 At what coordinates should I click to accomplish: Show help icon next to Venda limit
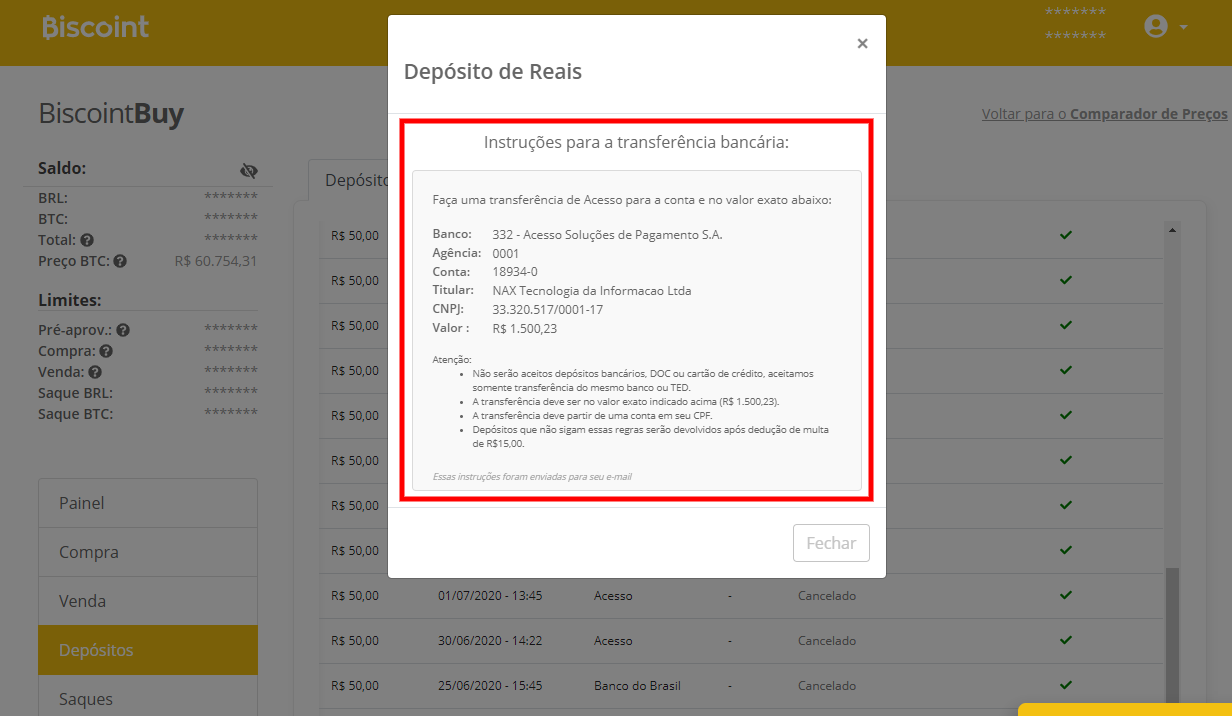(x=95, y=372)
